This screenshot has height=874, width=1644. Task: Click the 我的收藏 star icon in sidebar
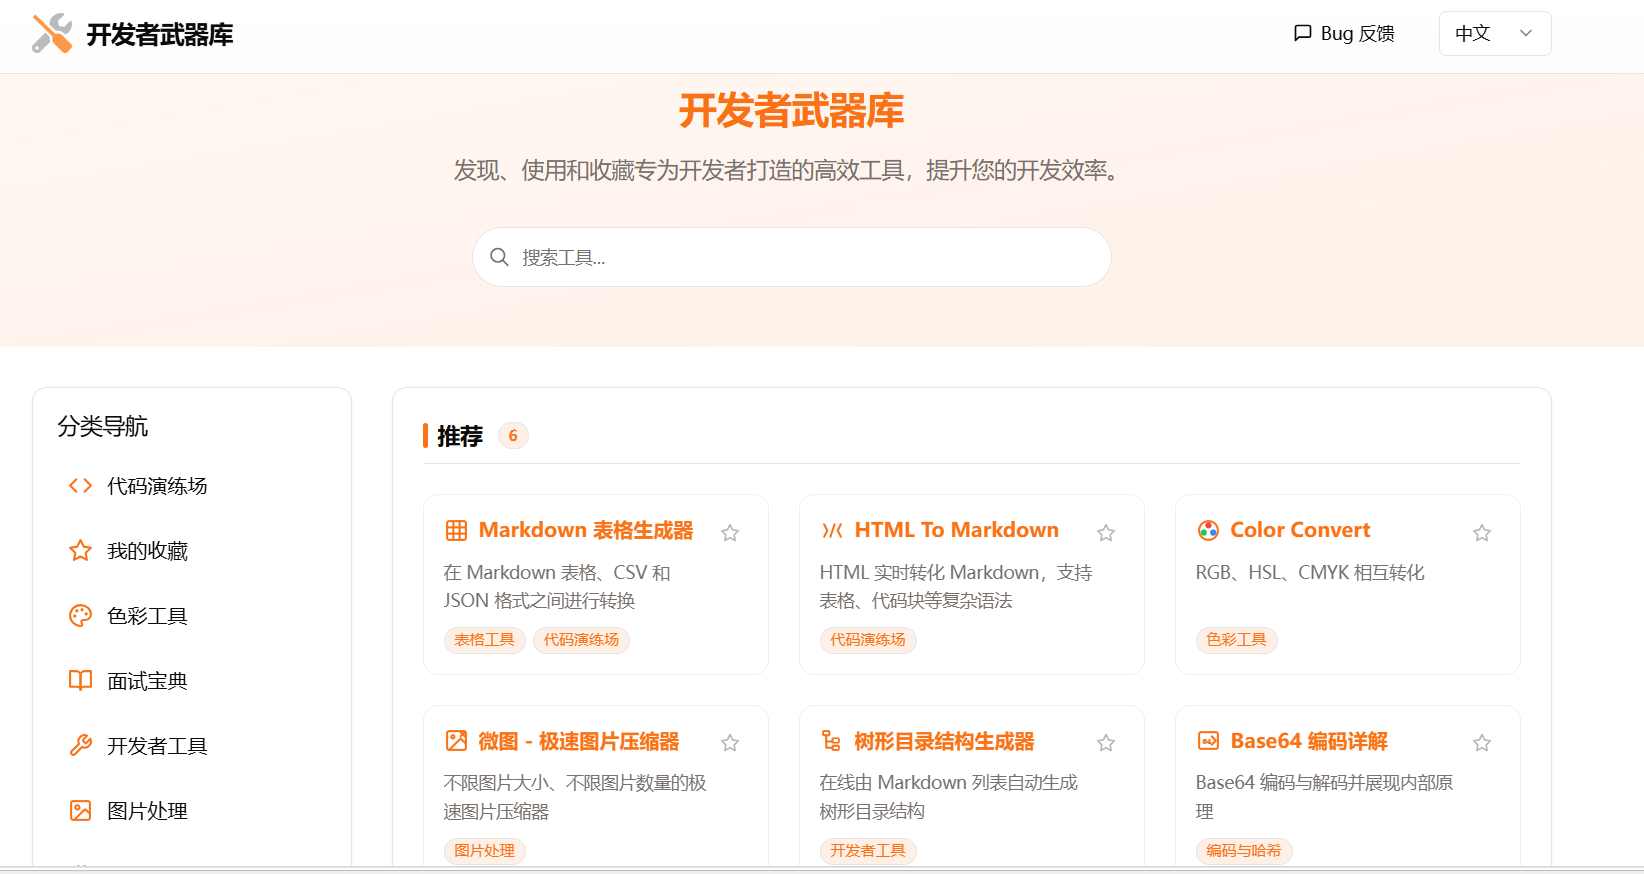(81, 551)
